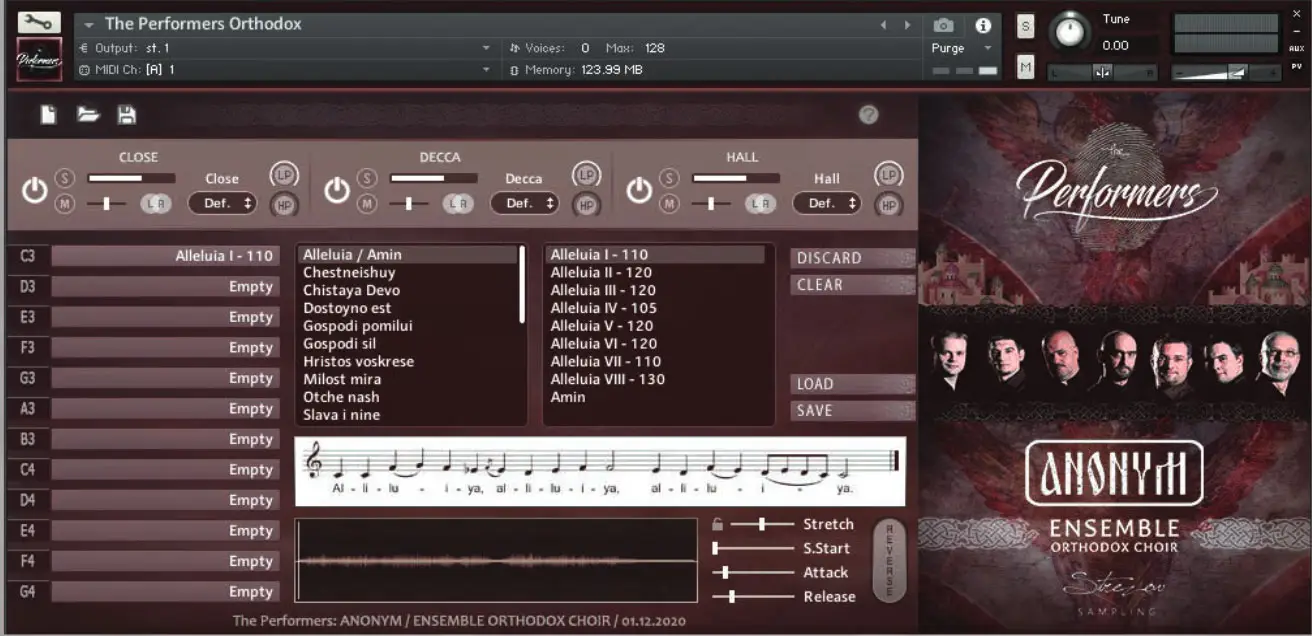Adjust the Release slider

(x=754, y=596)
